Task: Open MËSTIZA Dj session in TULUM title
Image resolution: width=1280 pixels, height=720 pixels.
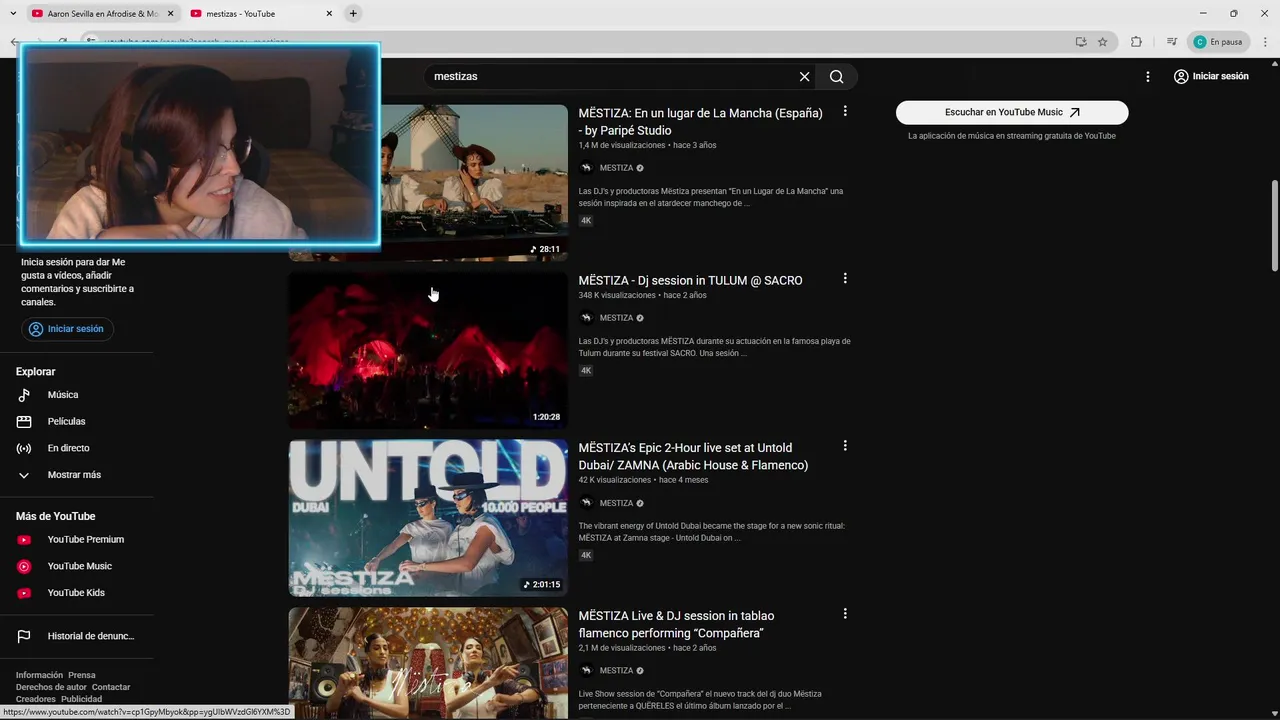Action: click(690, 280)
